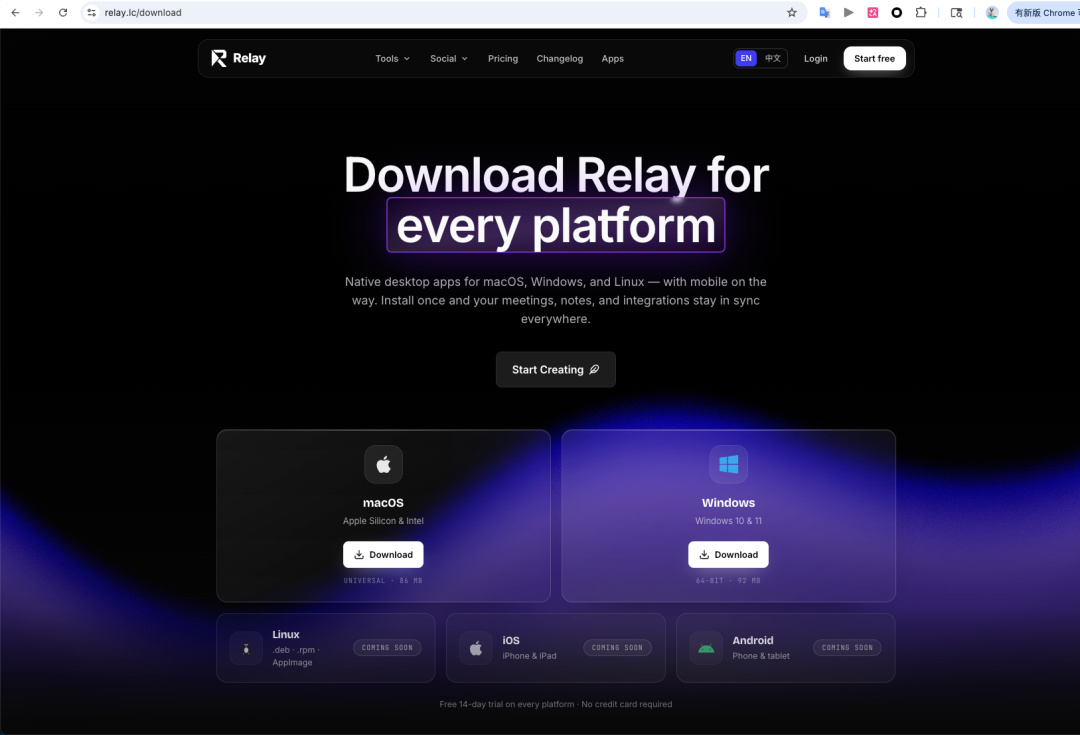Viewport: 1080px width, 735px height.
Task: Click the Linux penguin icon
Action: [x=246, y=648]
